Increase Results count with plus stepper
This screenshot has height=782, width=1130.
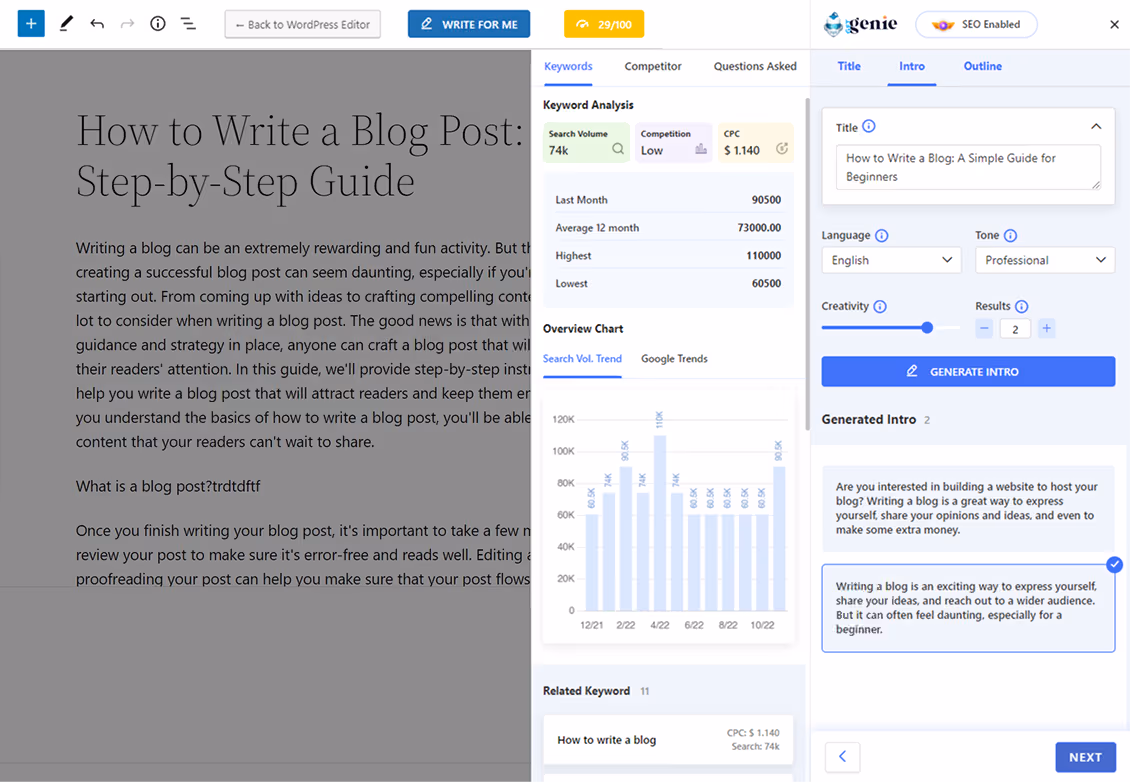(1046, 329)
